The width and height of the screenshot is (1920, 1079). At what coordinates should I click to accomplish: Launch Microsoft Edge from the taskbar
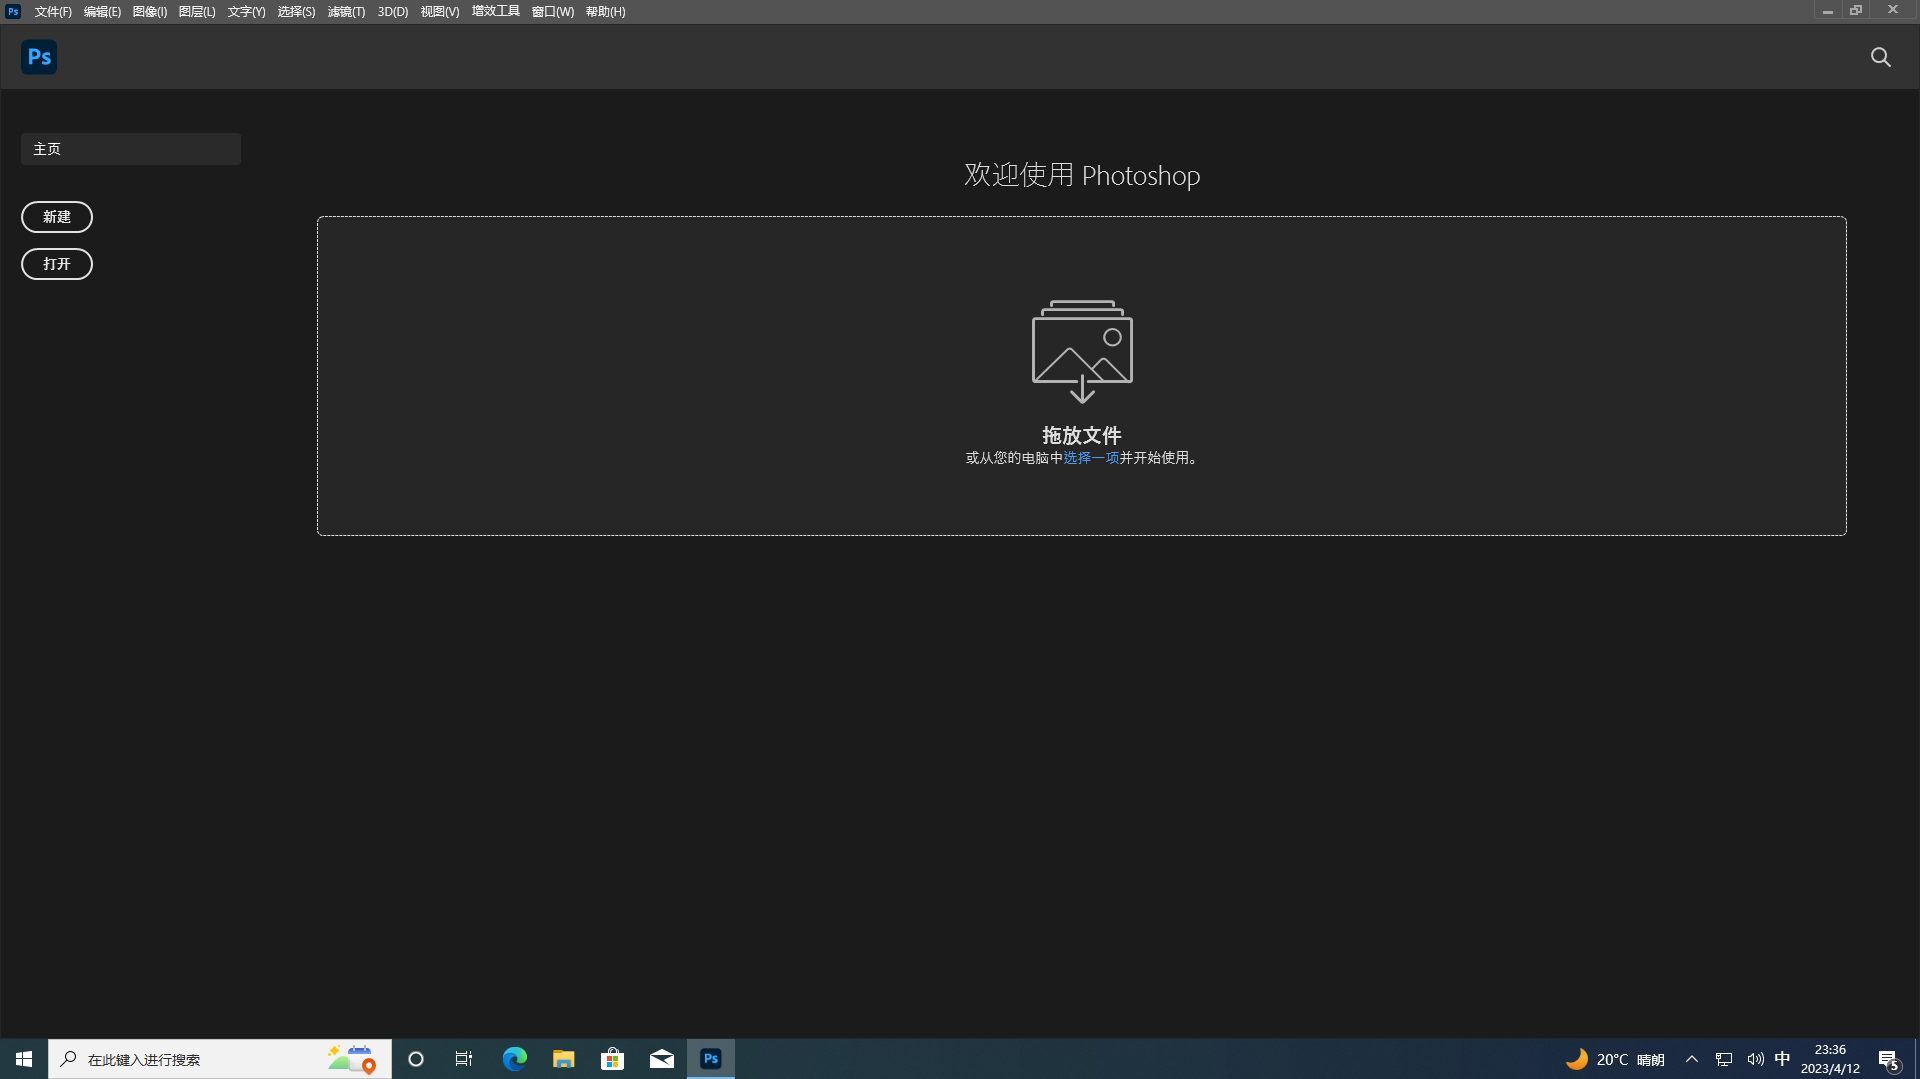click(x=514, y=1058)
